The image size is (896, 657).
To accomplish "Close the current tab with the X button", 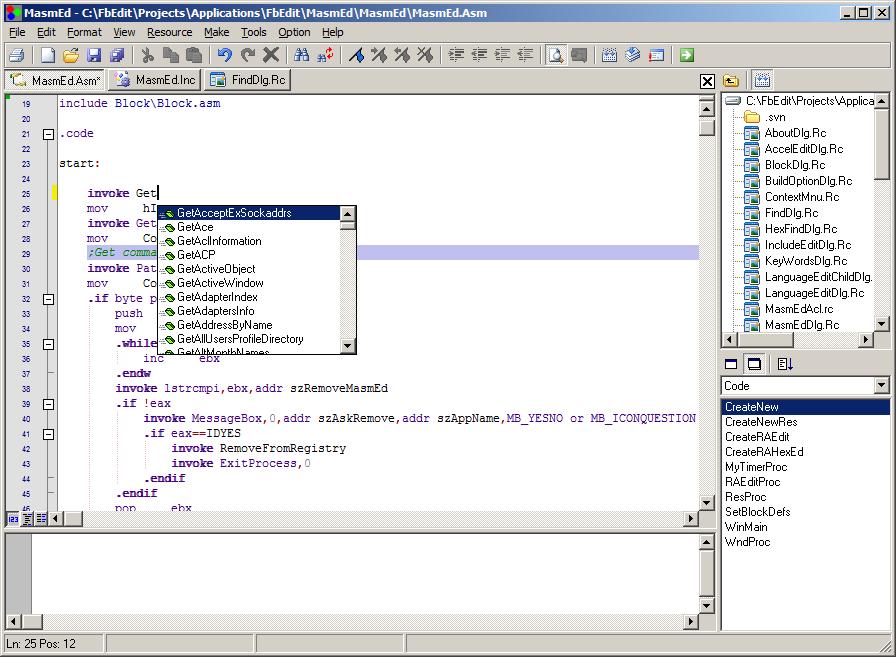I will point(707,81).
